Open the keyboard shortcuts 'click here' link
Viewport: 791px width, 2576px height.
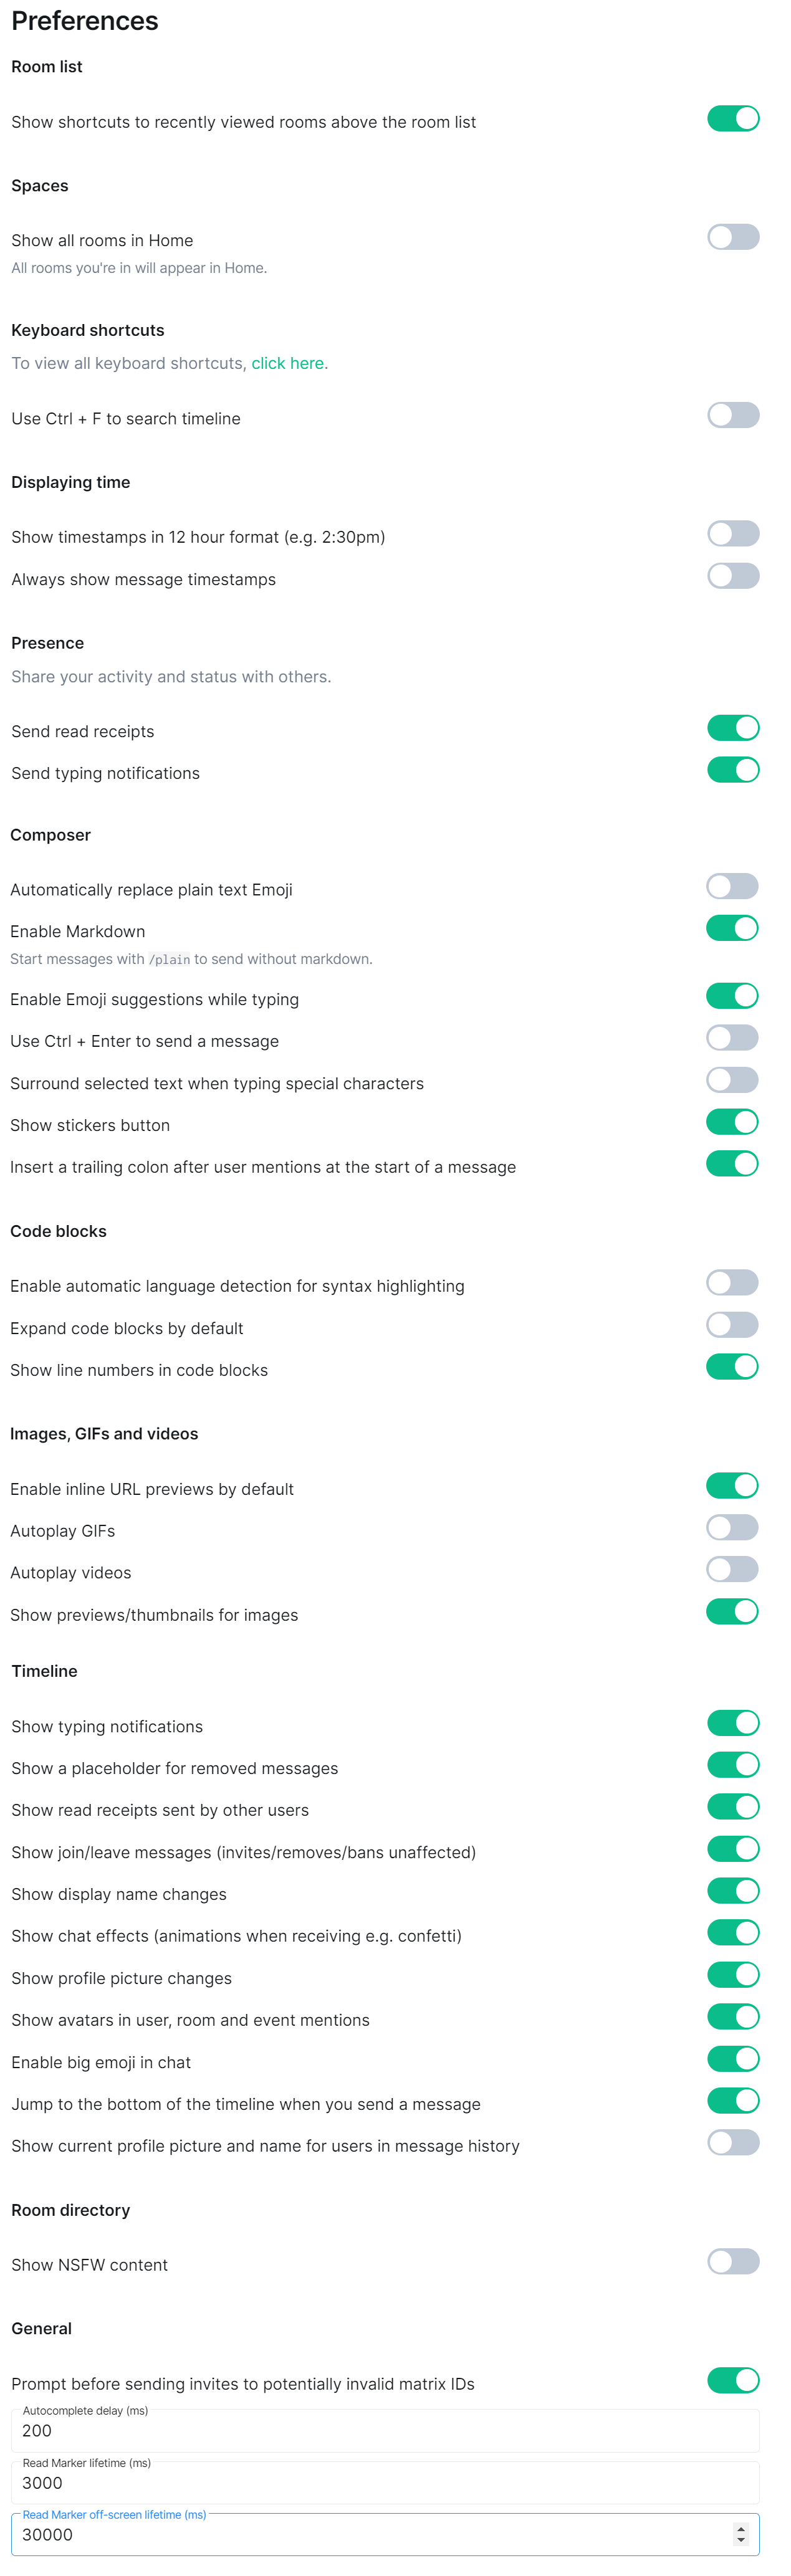point(287,363)
